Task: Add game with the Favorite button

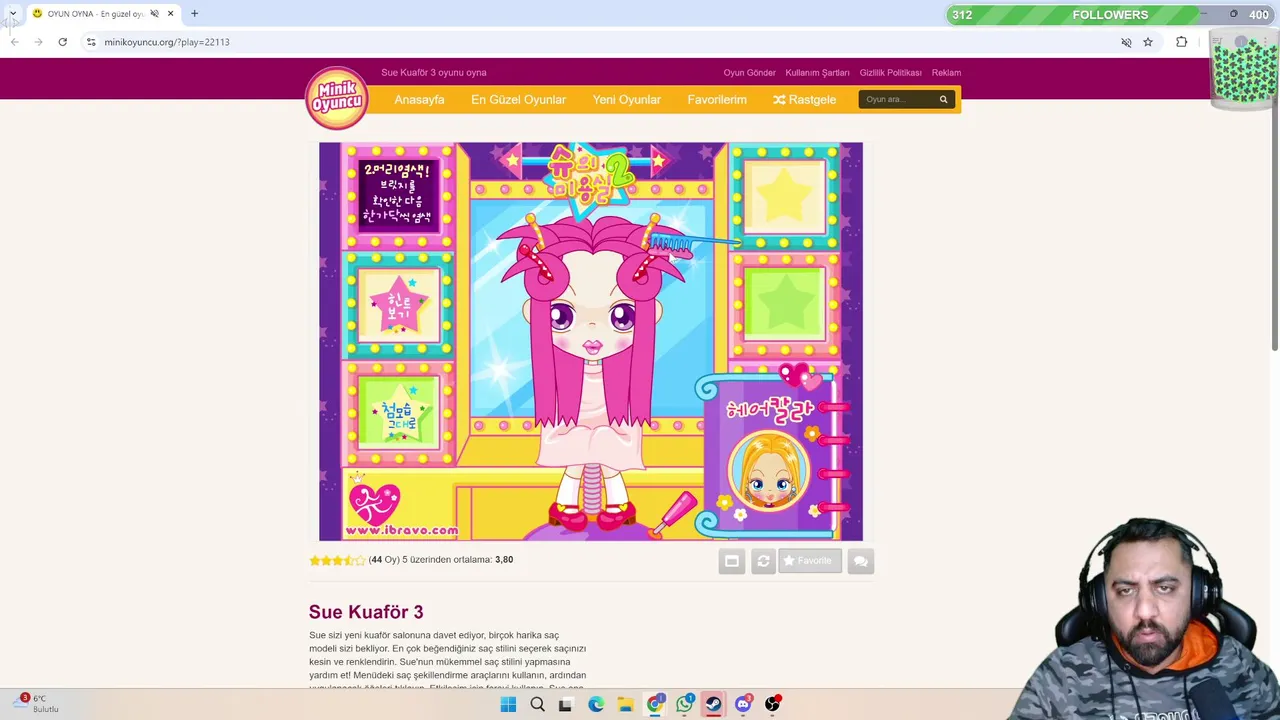Action: pyautogui.click(x=809, y=561)
